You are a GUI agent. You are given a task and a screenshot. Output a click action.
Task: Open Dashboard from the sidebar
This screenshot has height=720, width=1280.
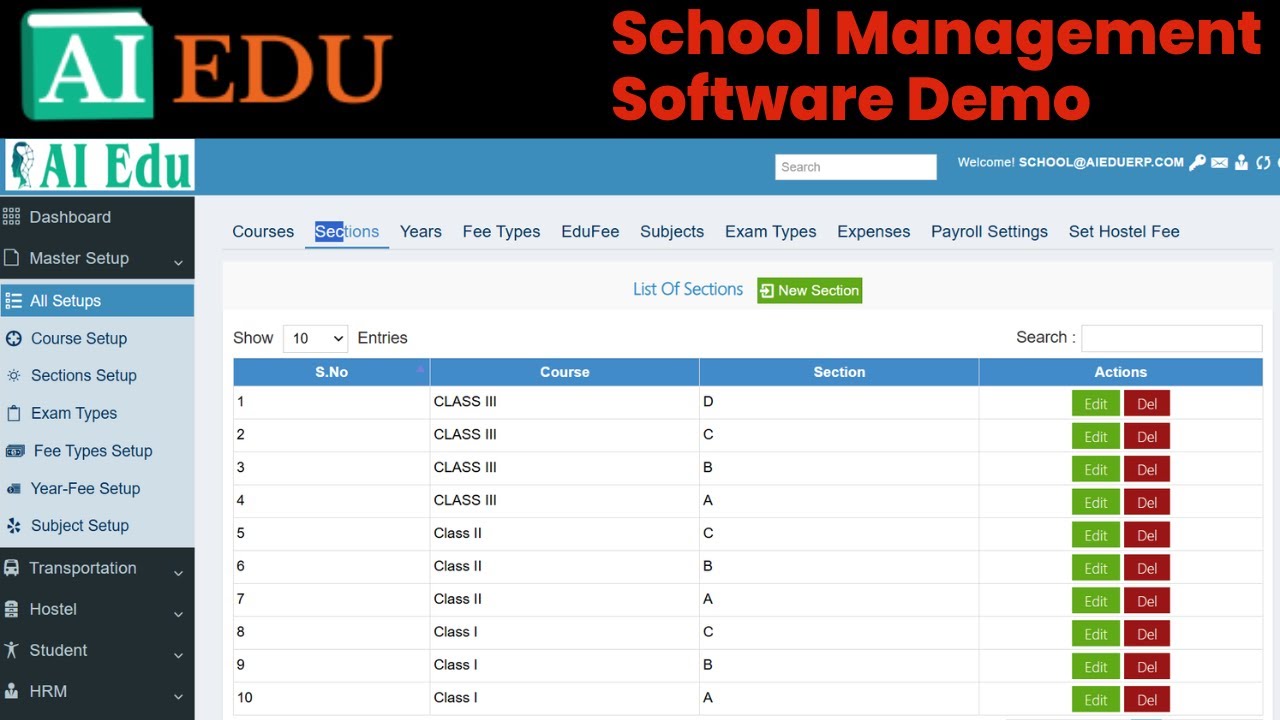click(70, 217)
